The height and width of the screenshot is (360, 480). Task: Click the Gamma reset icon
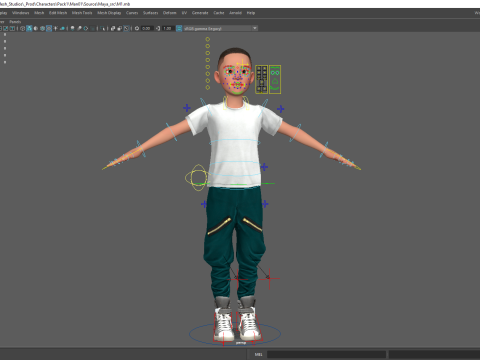(x=158, y=28)
